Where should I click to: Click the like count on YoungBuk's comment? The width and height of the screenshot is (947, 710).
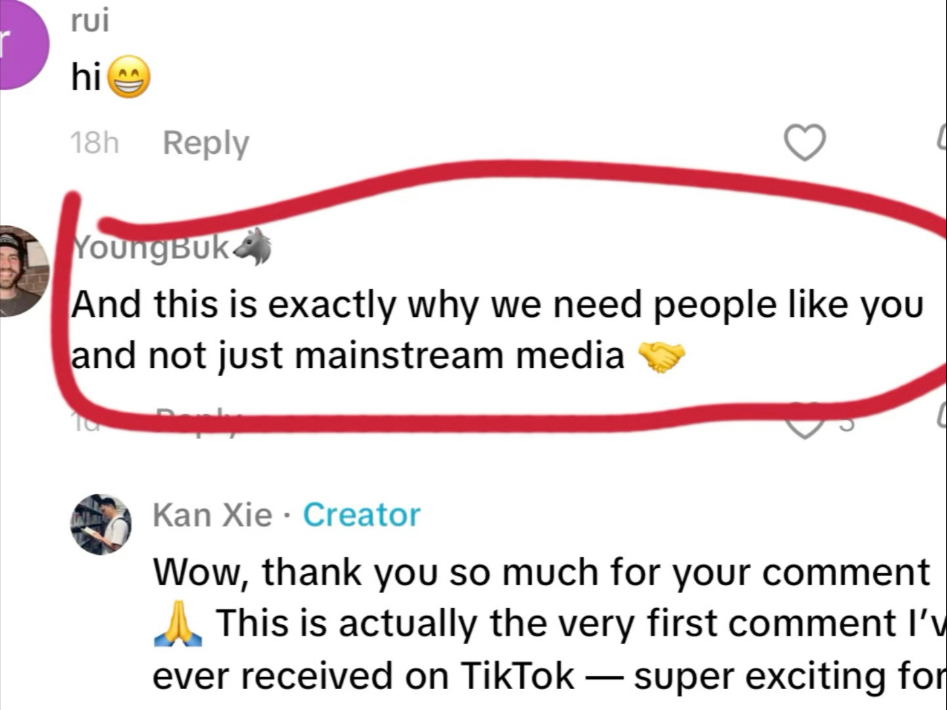[x=844, y=424]
